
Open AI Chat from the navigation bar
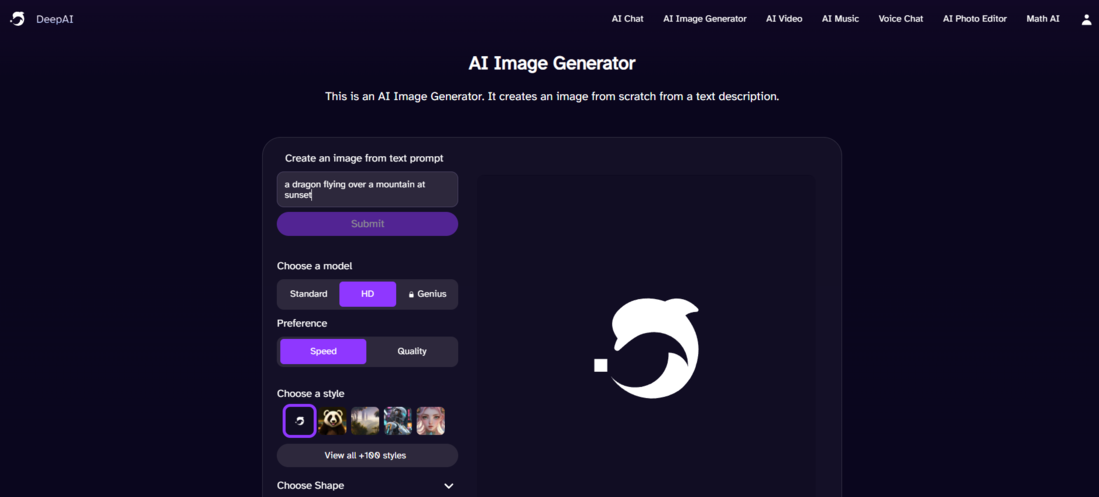(x=627, y=19)
